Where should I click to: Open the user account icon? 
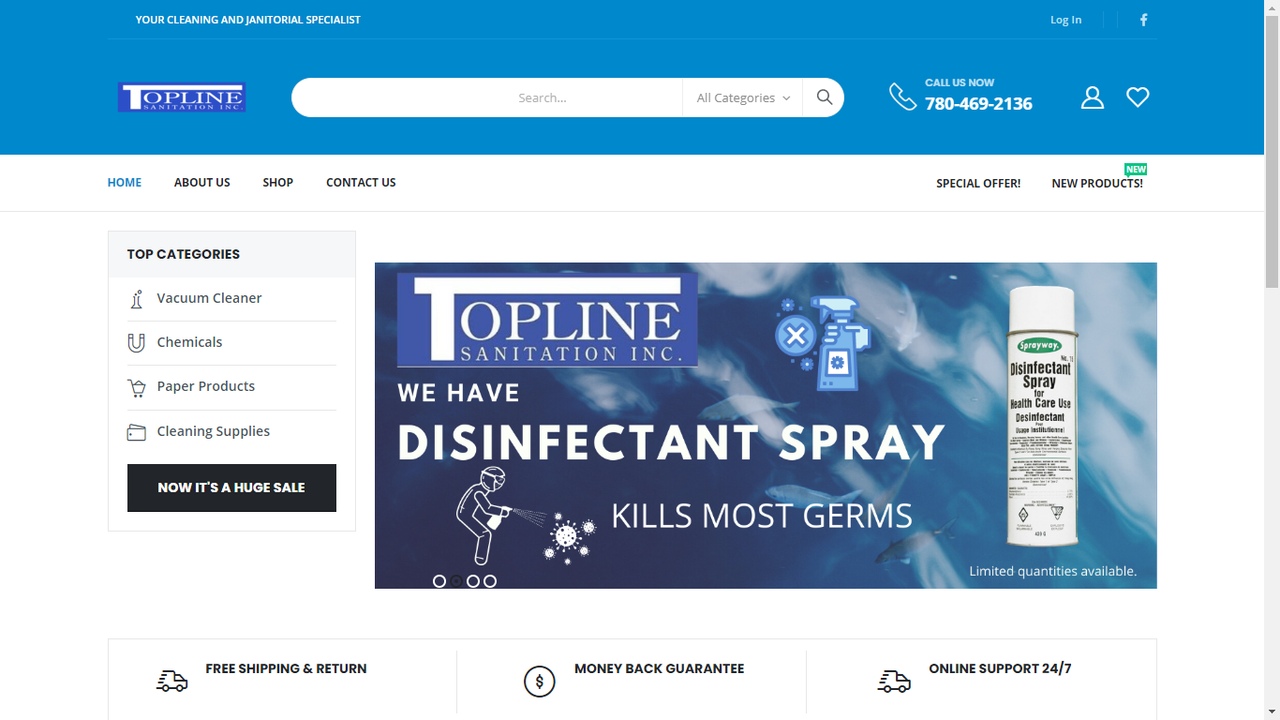(x=1092, y=97)
